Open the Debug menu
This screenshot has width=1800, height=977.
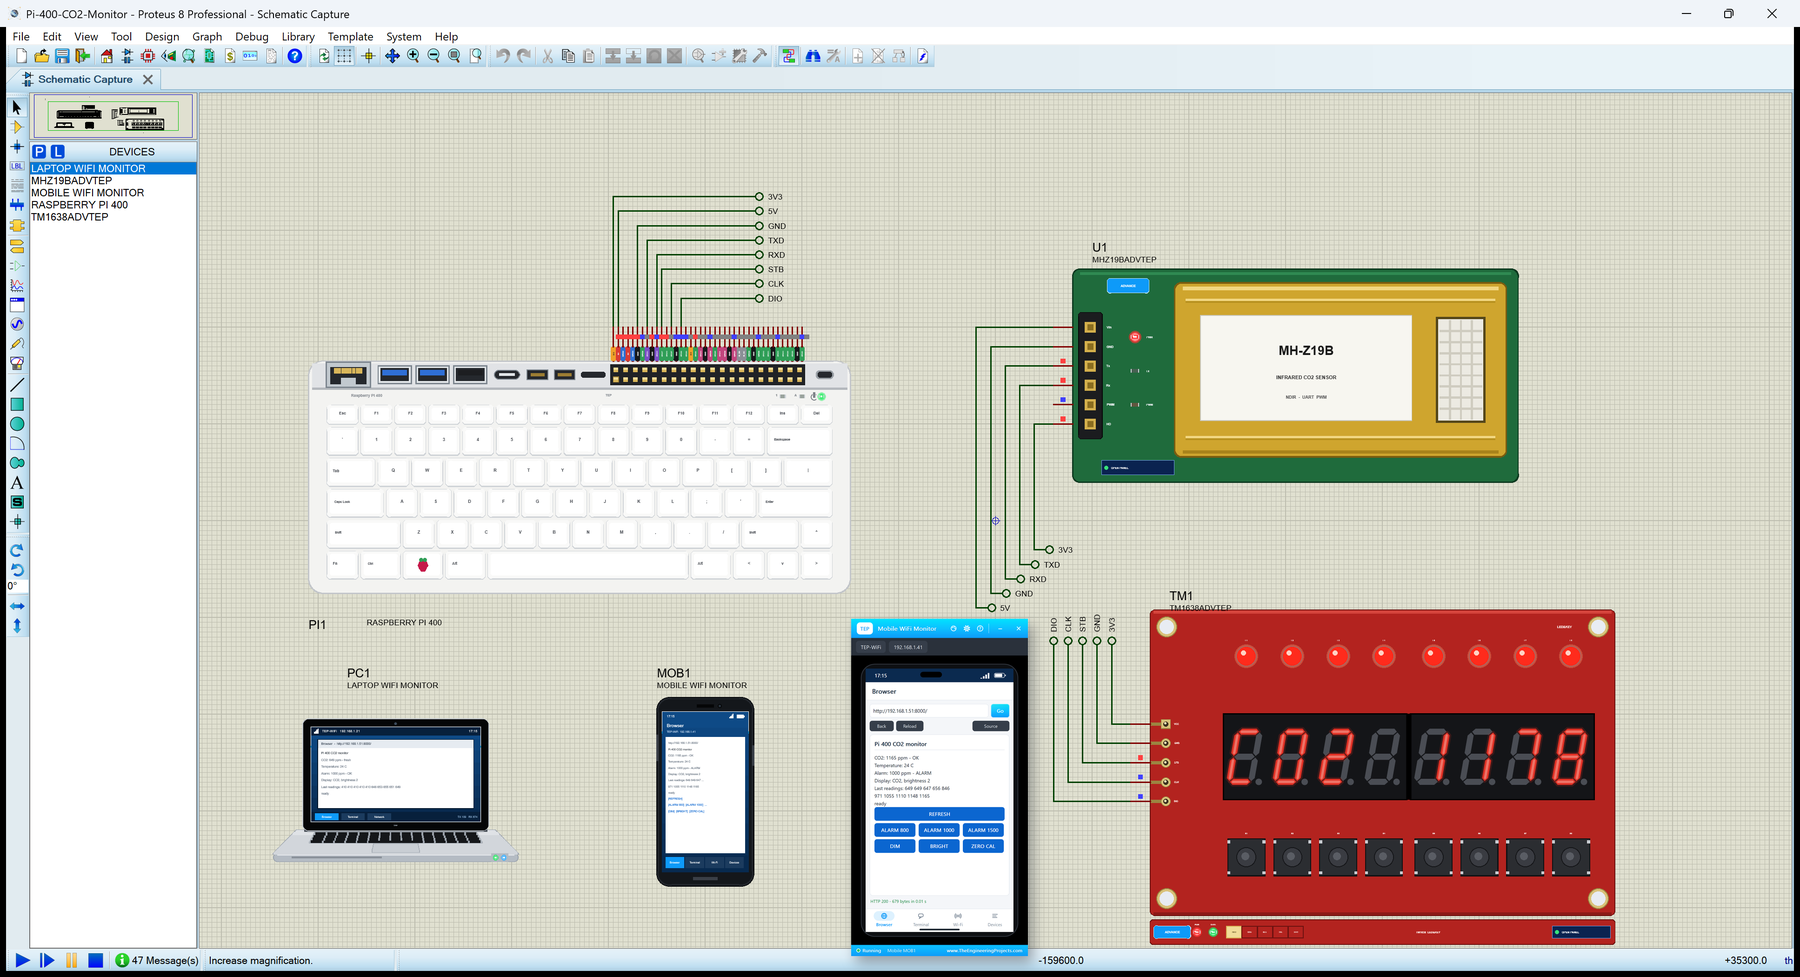click(x=252, y=36)
